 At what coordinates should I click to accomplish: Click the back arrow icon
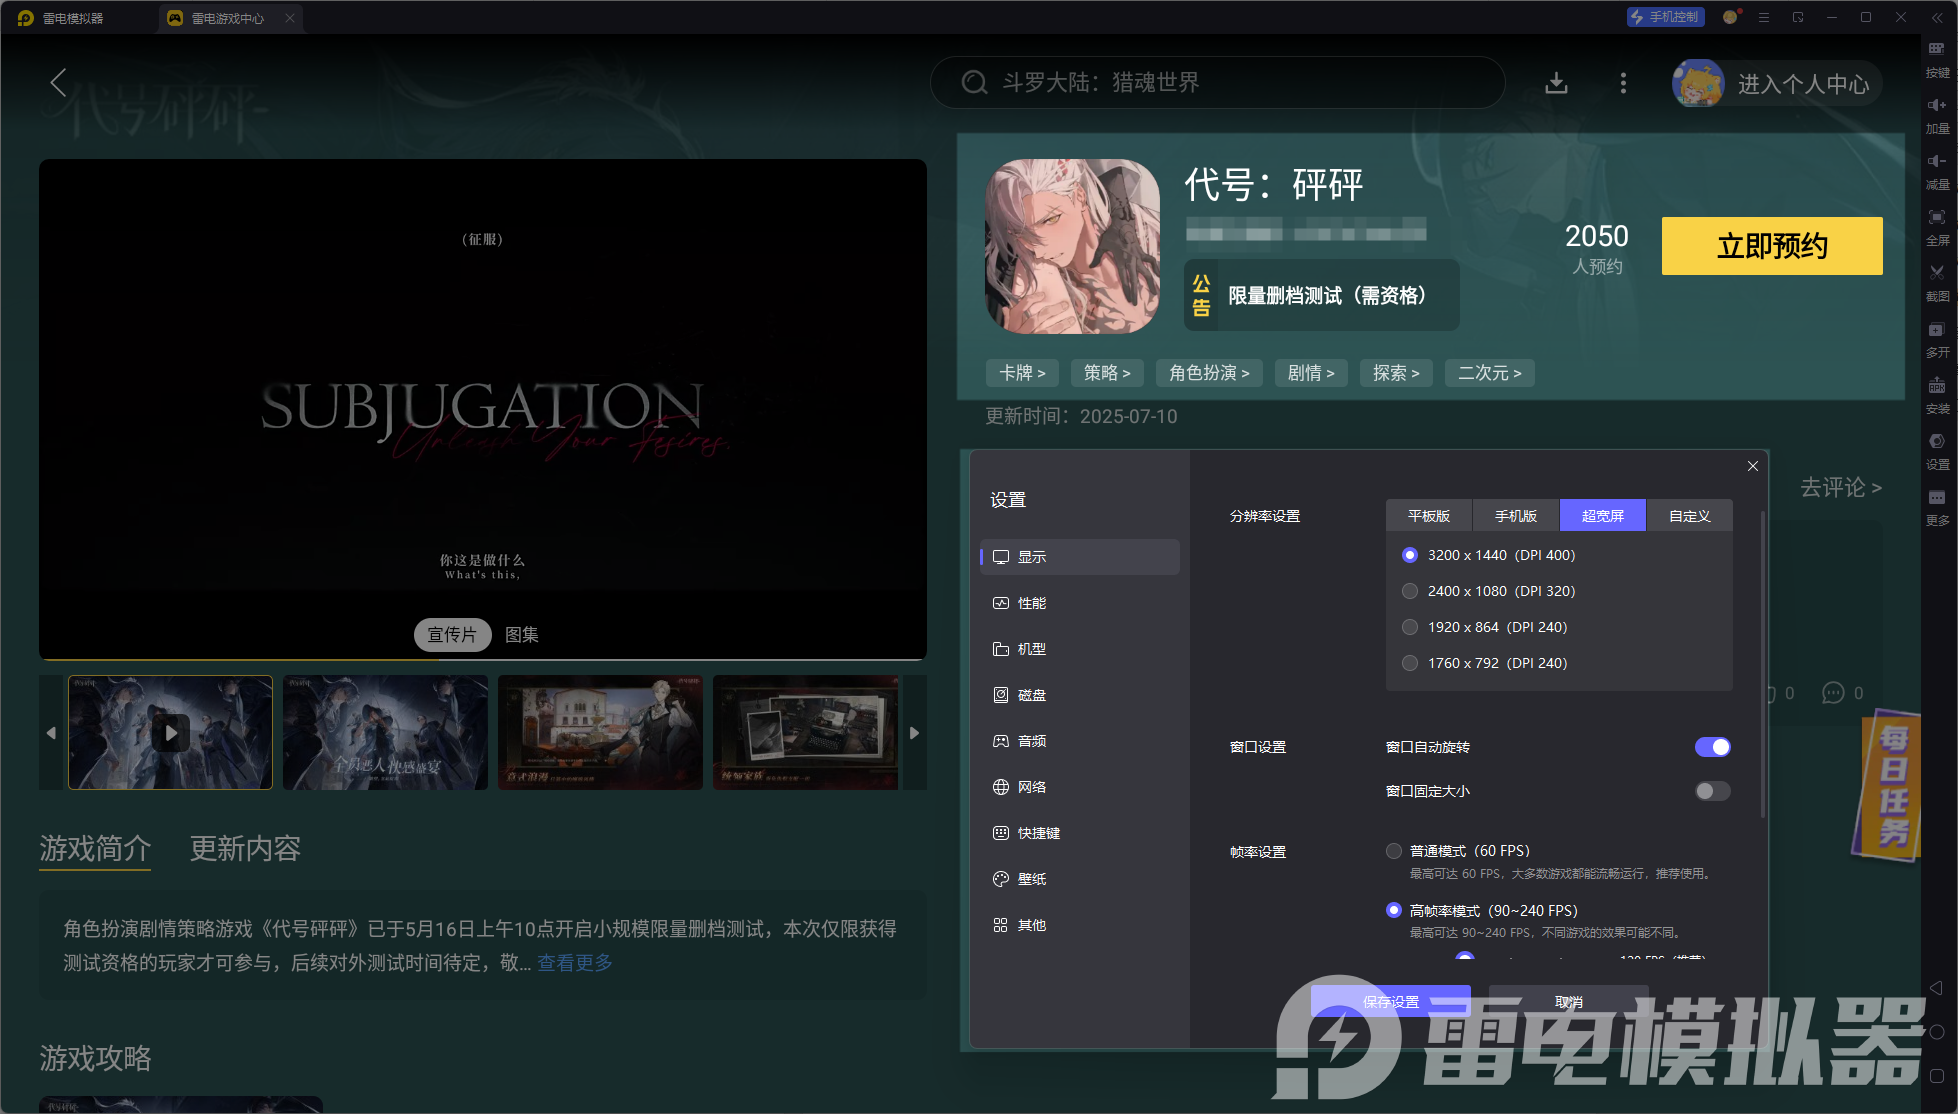[59, 83]
